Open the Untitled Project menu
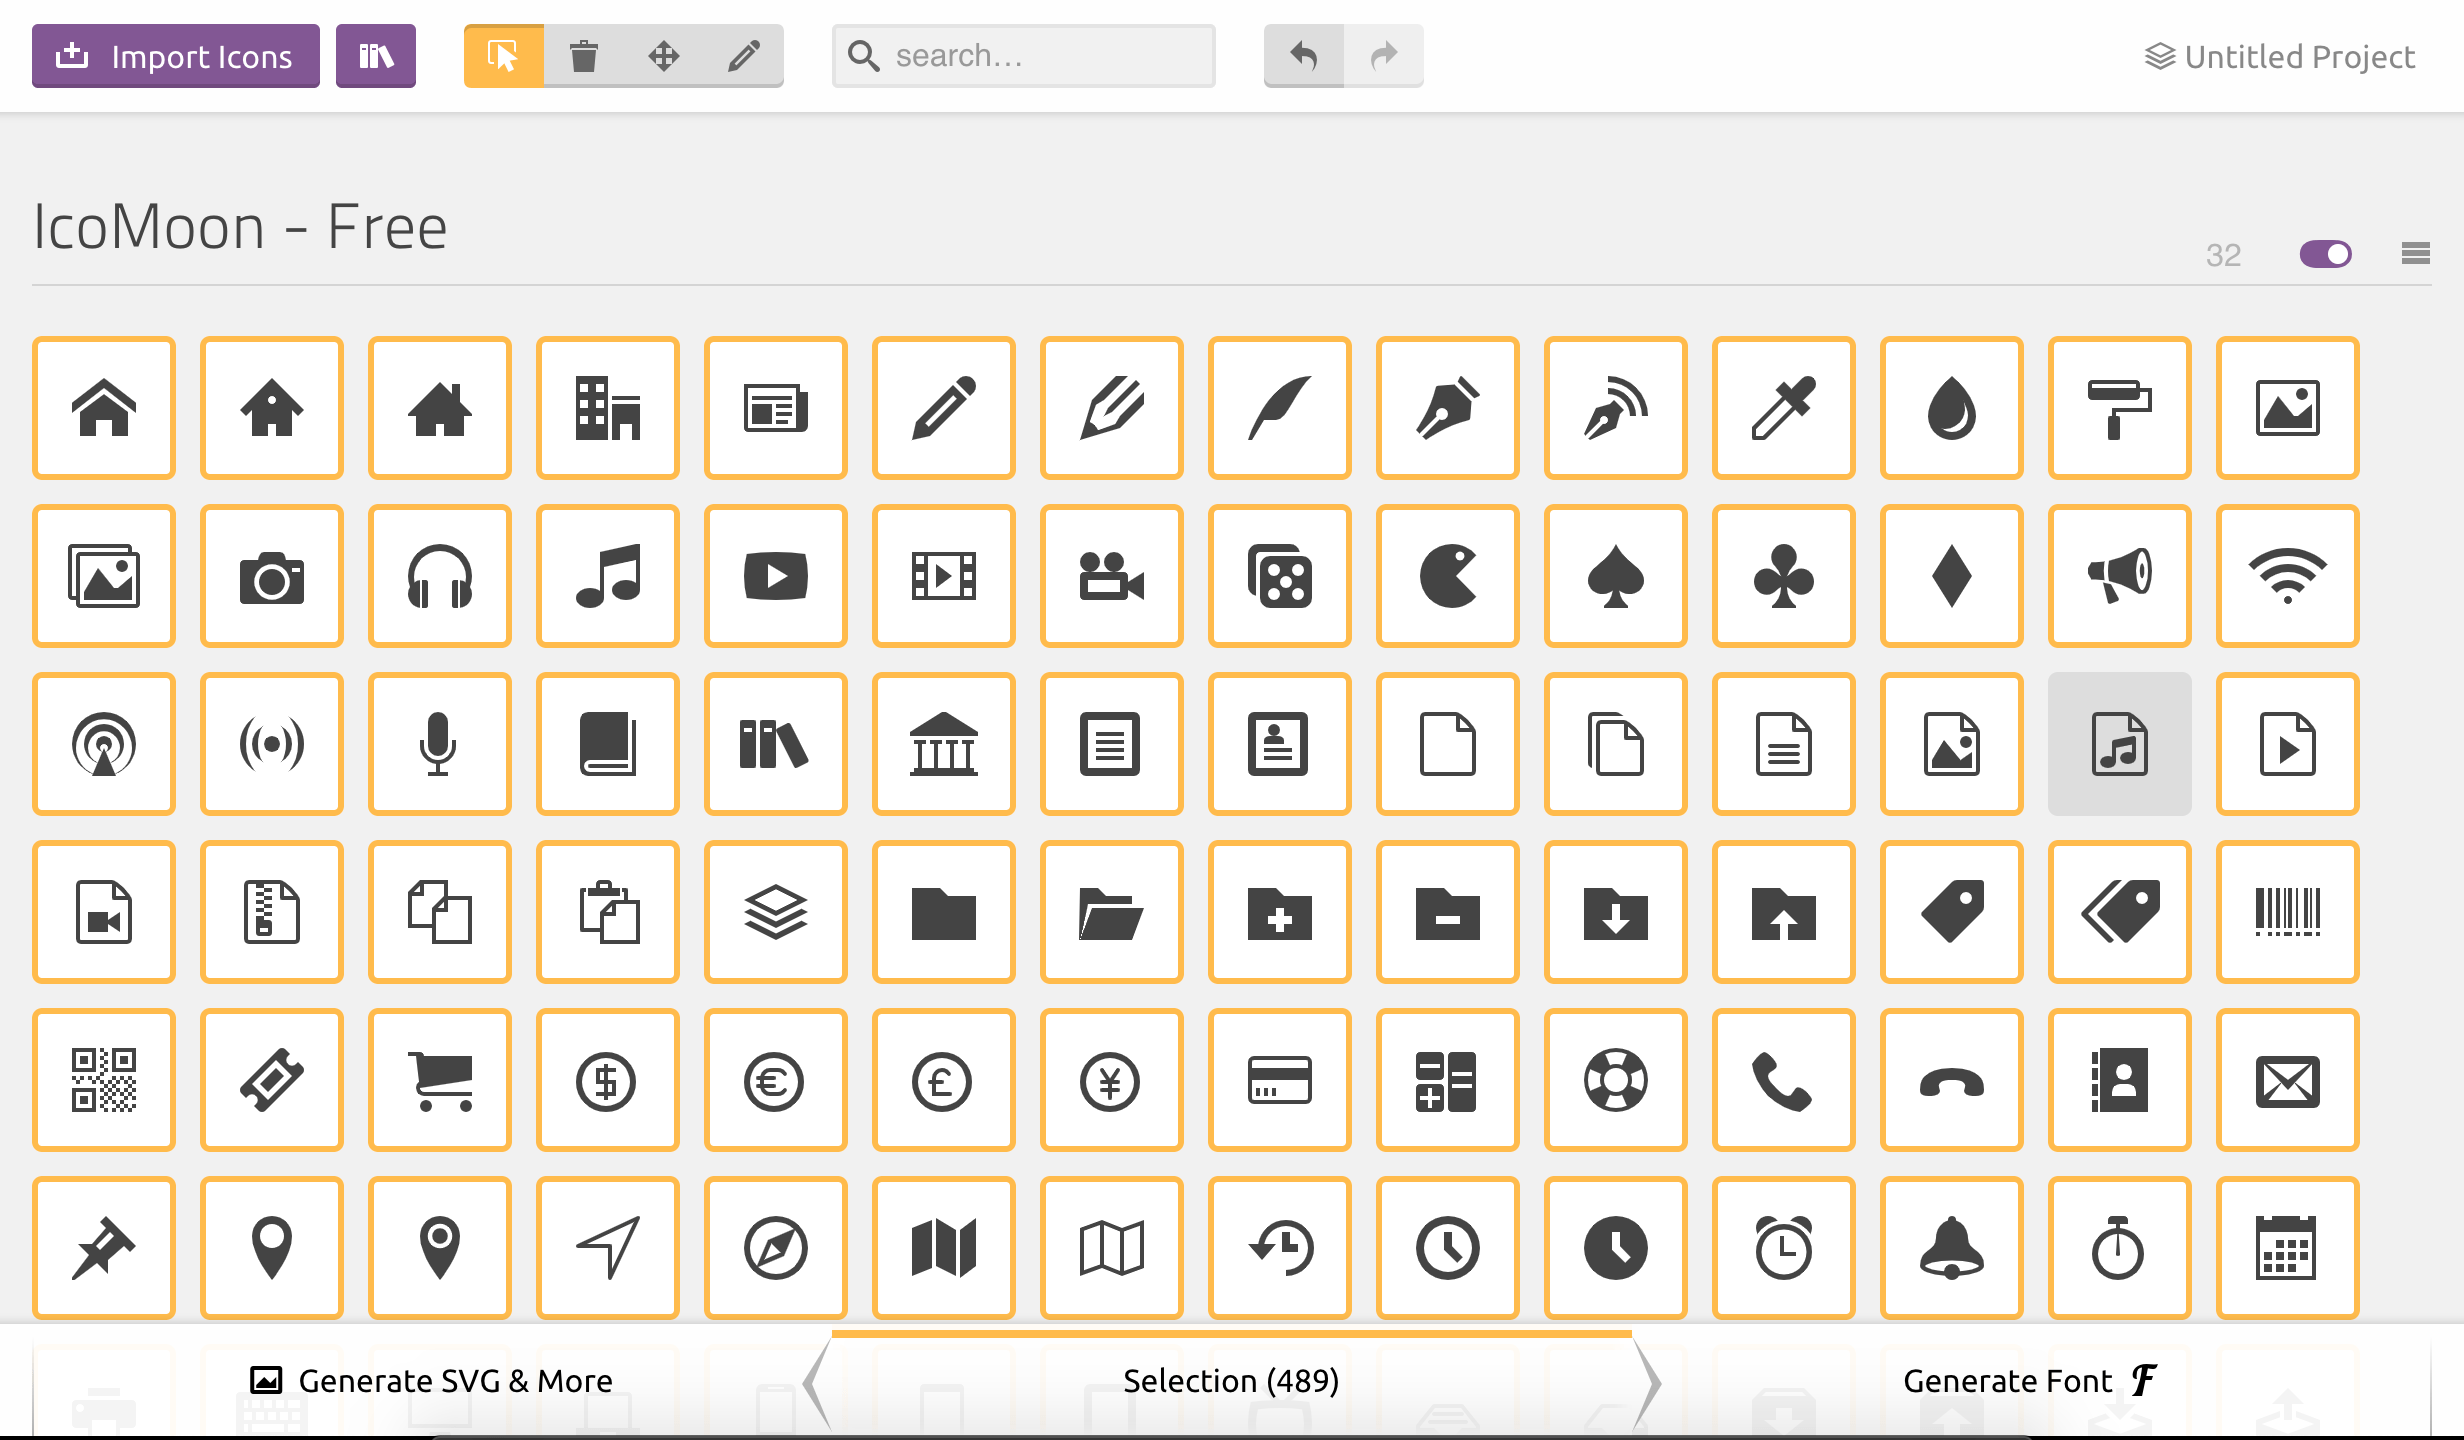Screen dimensions: 2464x1440 (x=2280, y=57)
